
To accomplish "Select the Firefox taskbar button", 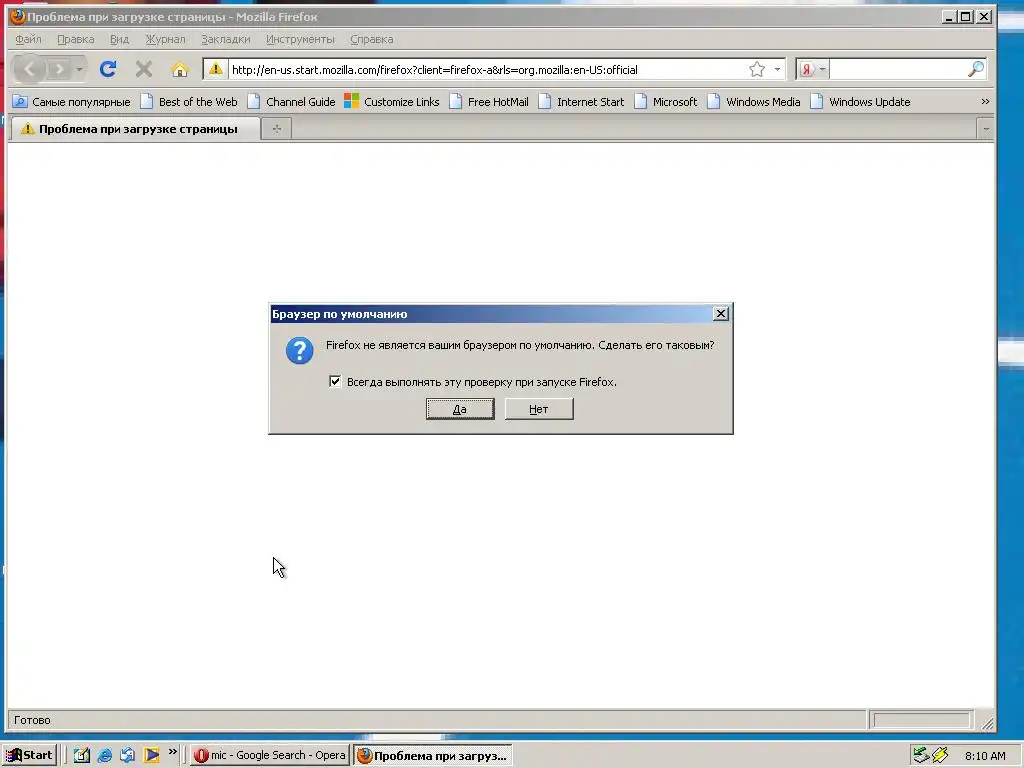I will (433, 756).
